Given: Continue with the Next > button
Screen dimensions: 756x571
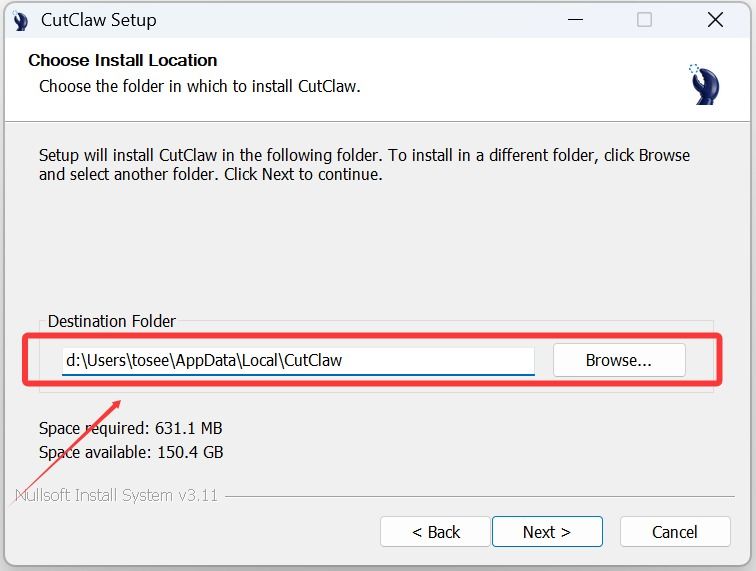Looking at the screenshot, I should pos(547,532).
